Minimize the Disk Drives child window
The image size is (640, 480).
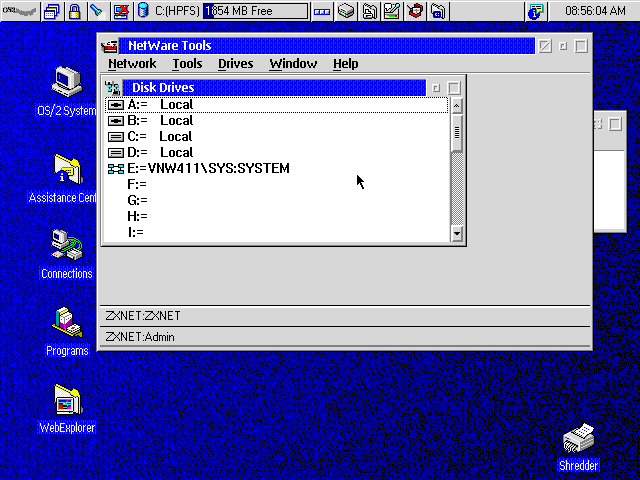436,88
